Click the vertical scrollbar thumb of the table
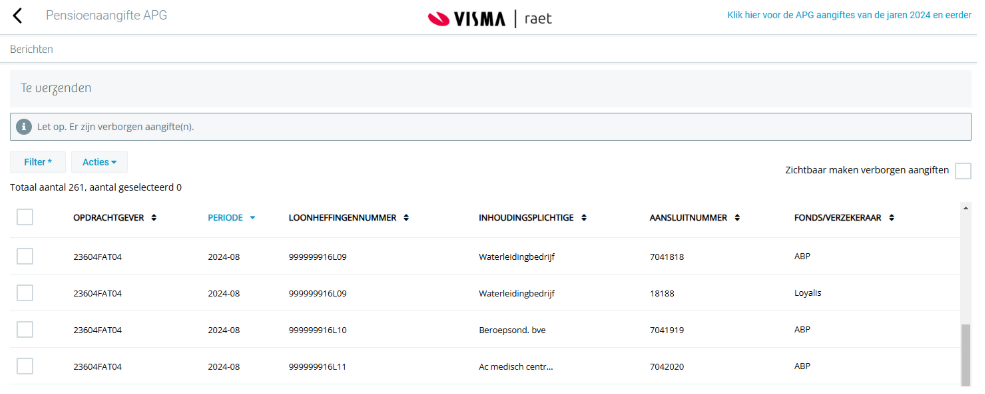 click(x=965, y=354)
